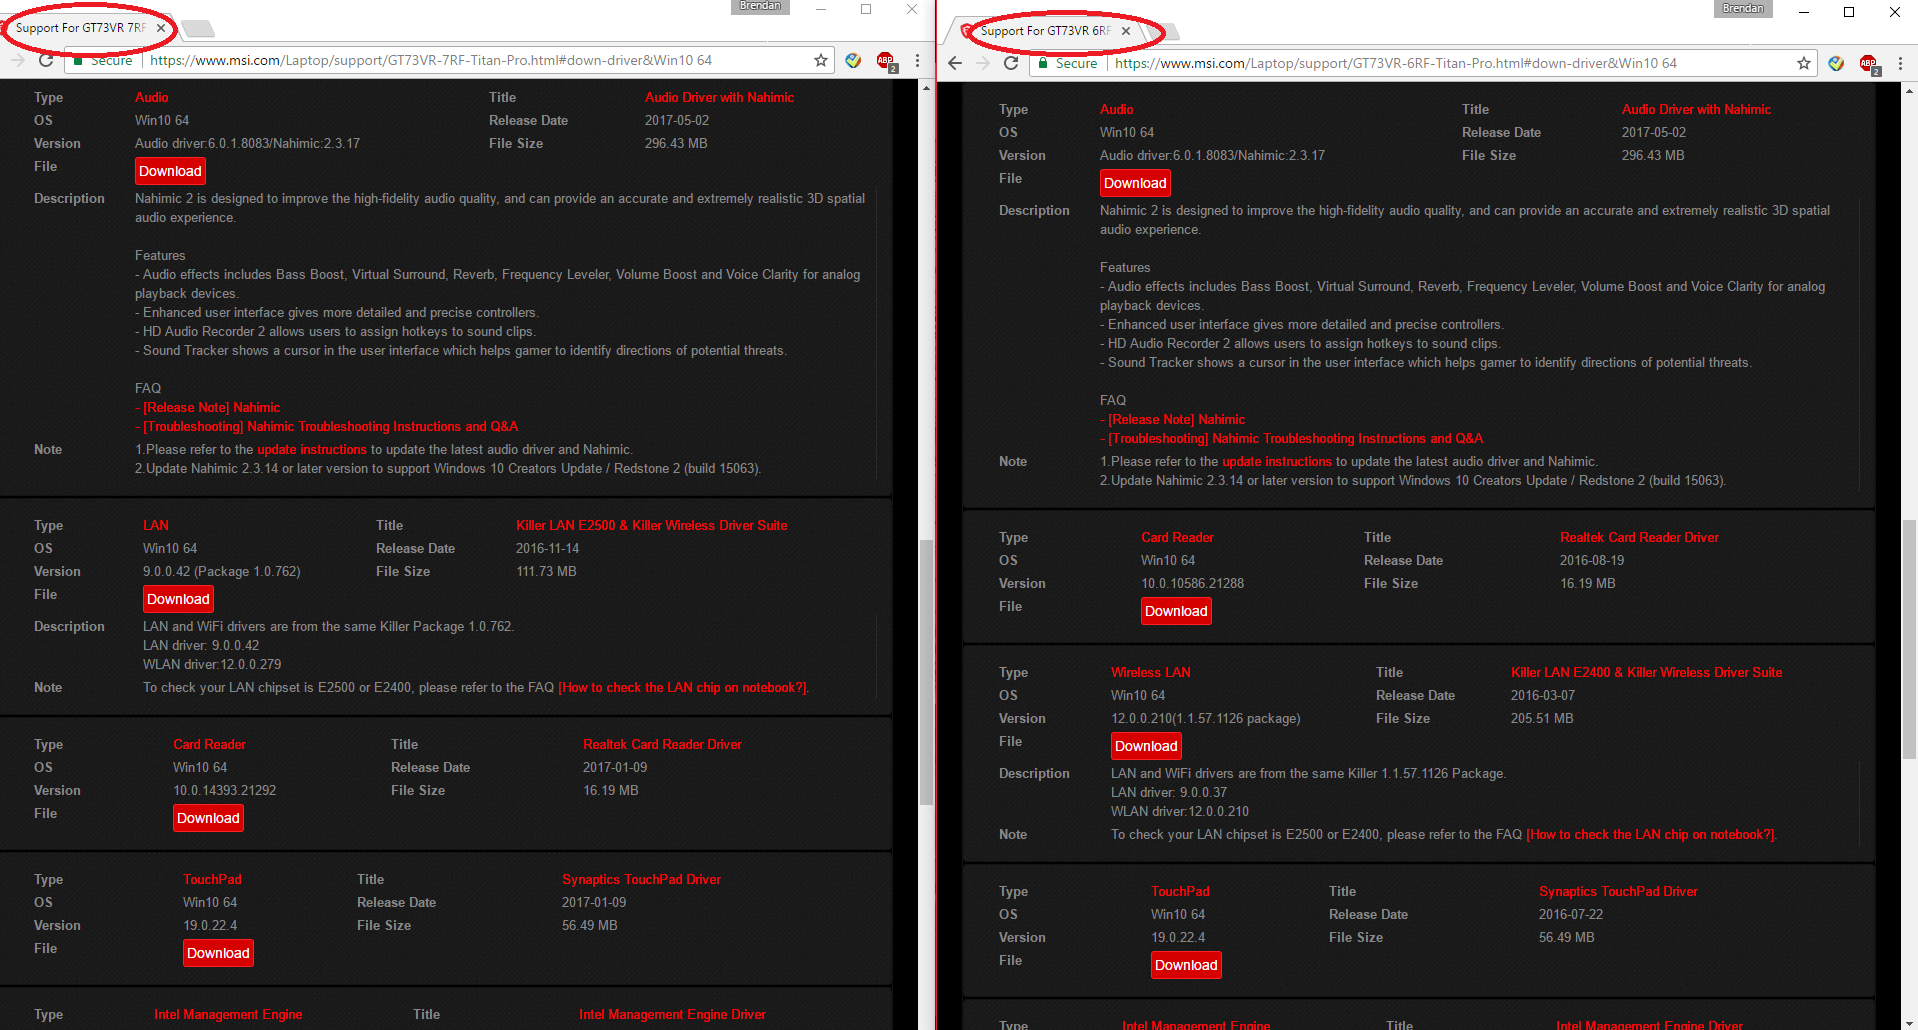The height and width of the screenshot is (1030, 1918).
Task: Click Realtek Card Reader Driver title in right window
Action: (1639, 537)
